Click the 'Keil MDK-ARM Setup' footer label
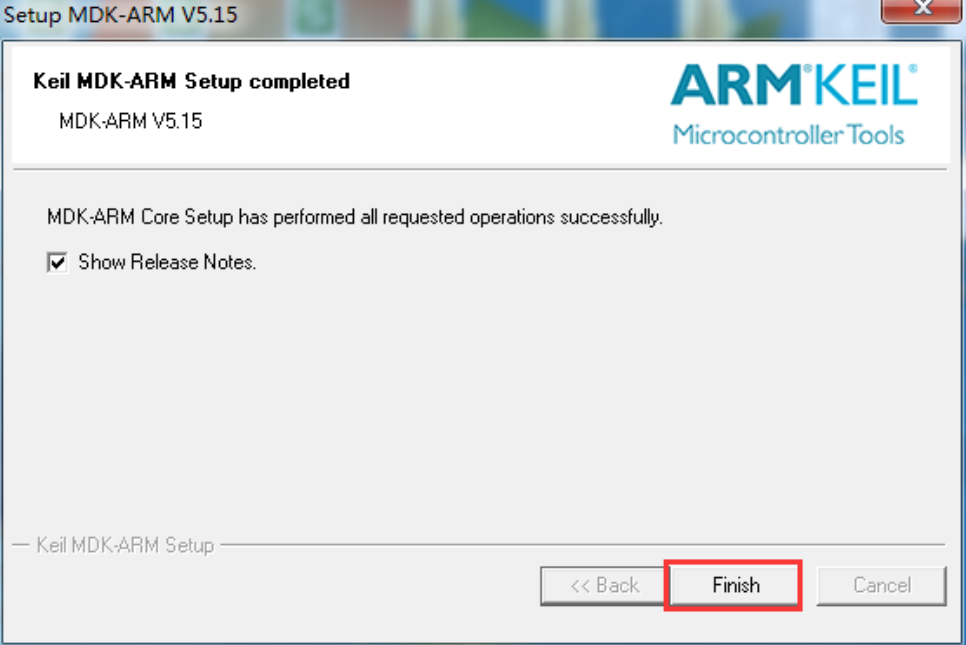 coord(125,546)
